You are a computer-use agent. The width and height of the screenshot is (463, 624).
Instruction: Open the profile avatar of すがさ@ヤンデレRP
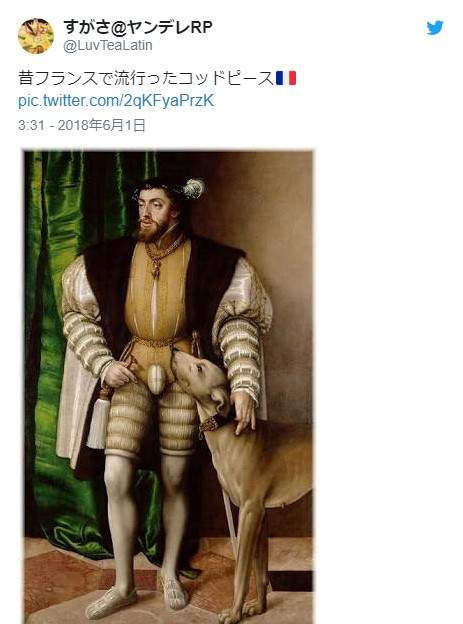click(36, 36)
